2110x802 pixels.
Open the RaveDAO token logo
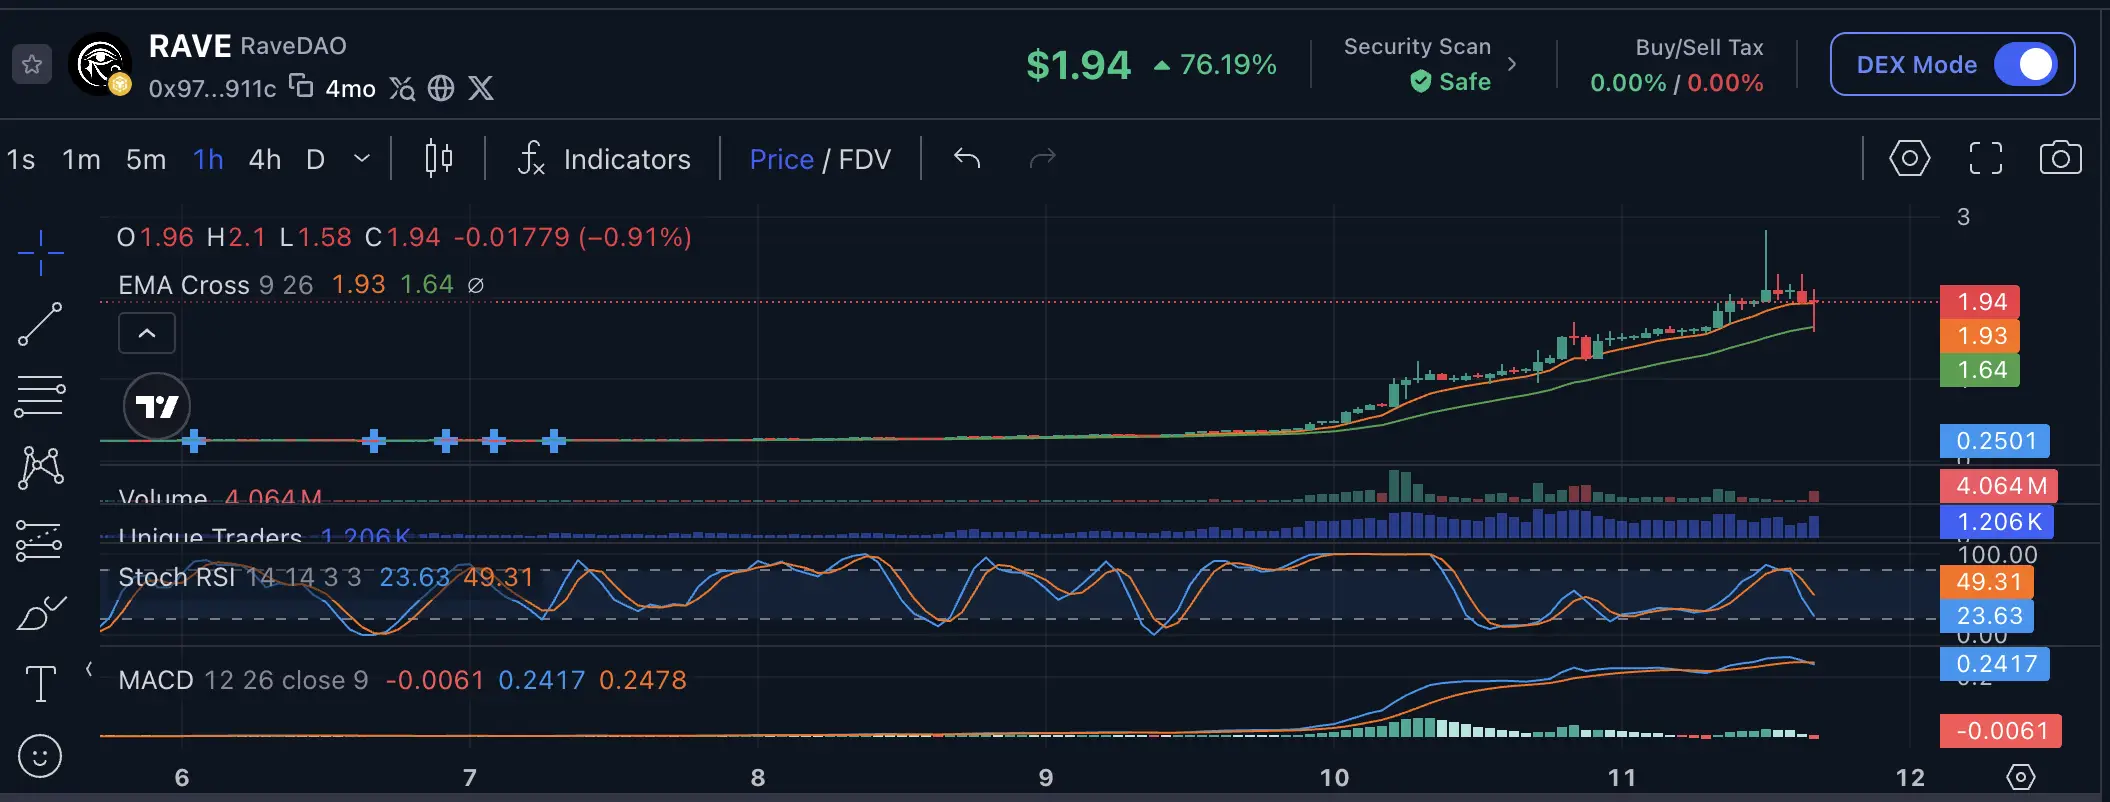point(100,65)
